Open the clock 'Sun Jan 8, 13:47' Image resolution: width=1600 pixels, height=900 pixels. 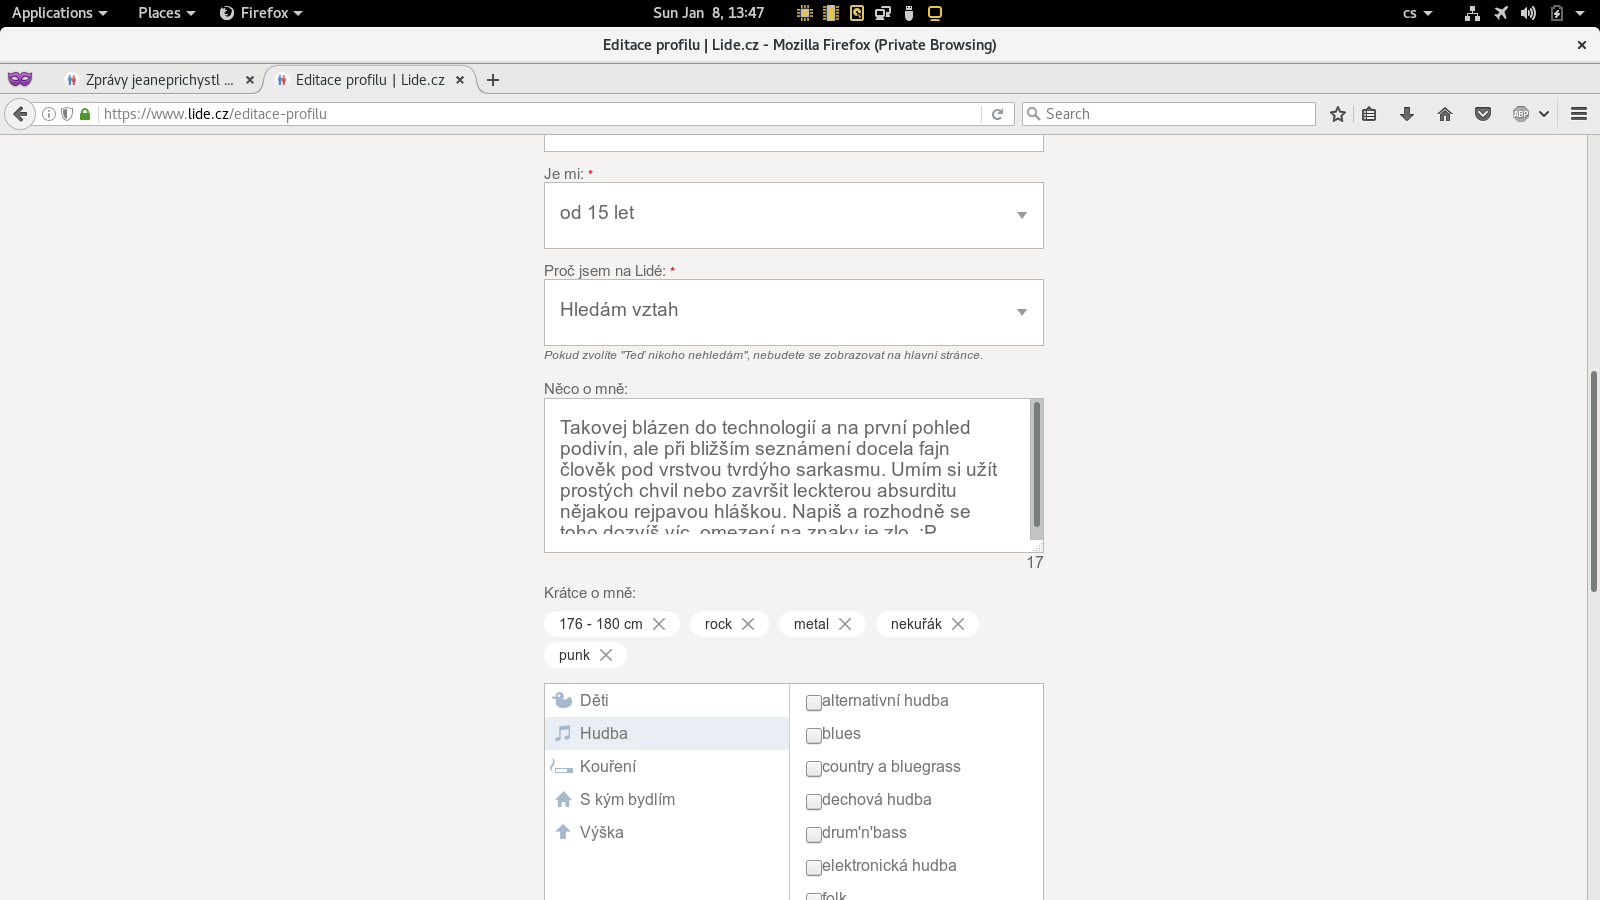click(x=708, y=13)
